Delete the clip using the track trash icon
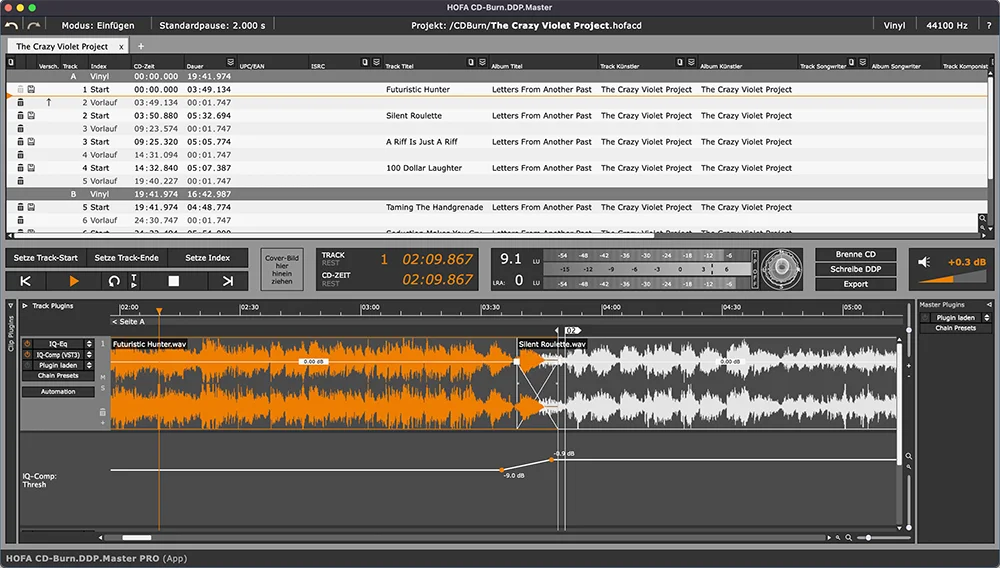The height and width of the screenshot is (568, 1000). (102, 412)
